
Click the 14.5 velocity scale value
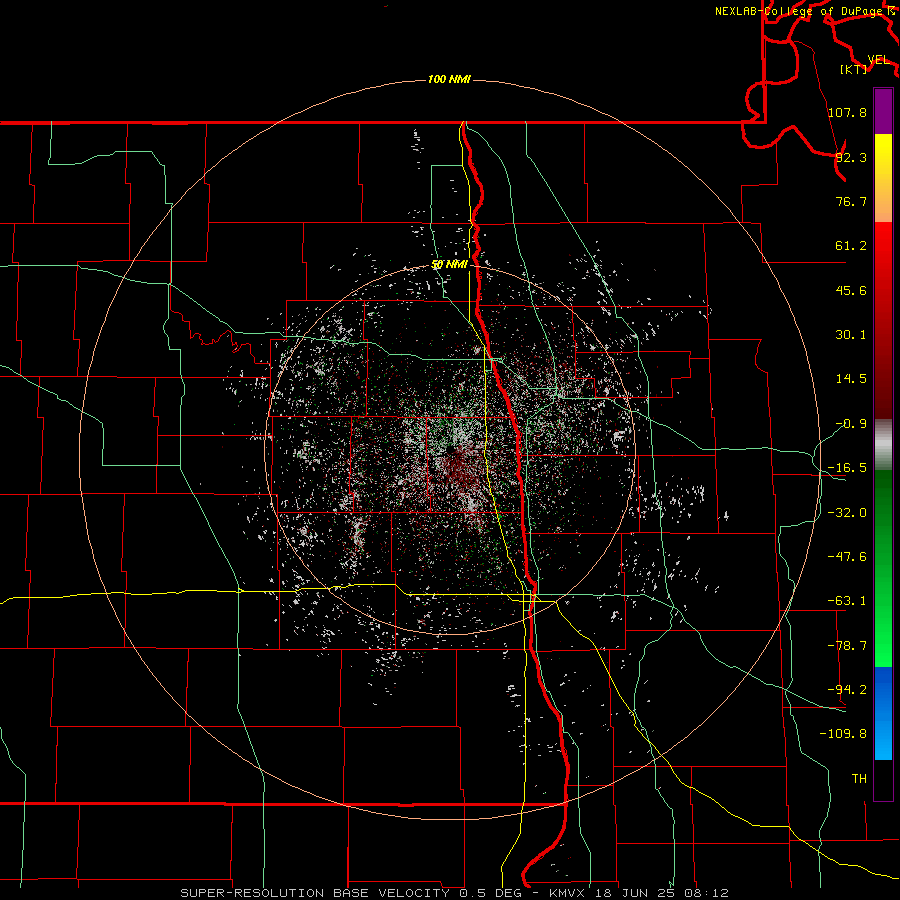point(851,379)
